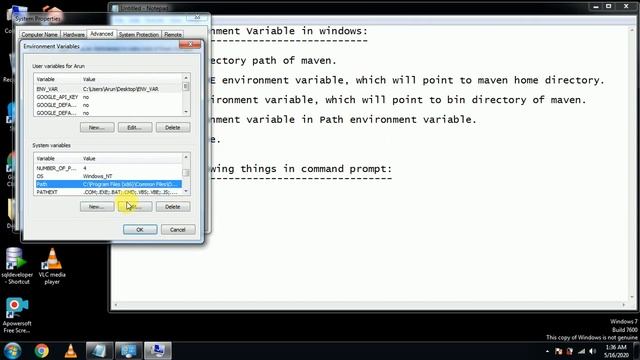Open the Remote tab
640x360 pixels.
(173, 35)
